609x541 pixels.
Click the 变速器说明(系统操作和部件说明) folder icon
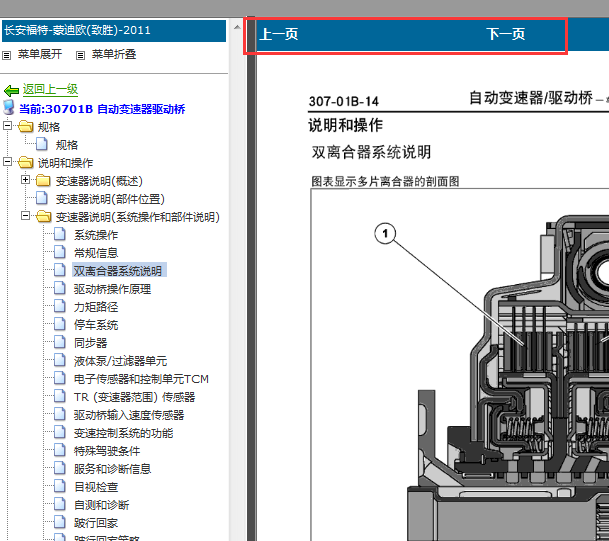coord(44,216)
